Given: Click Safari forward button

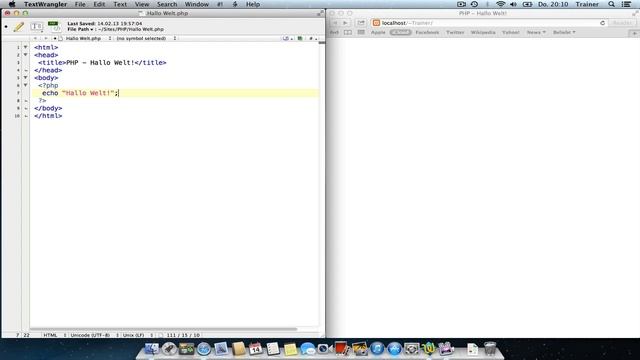Looking at the screenshot, I should [x=345, y=23].
